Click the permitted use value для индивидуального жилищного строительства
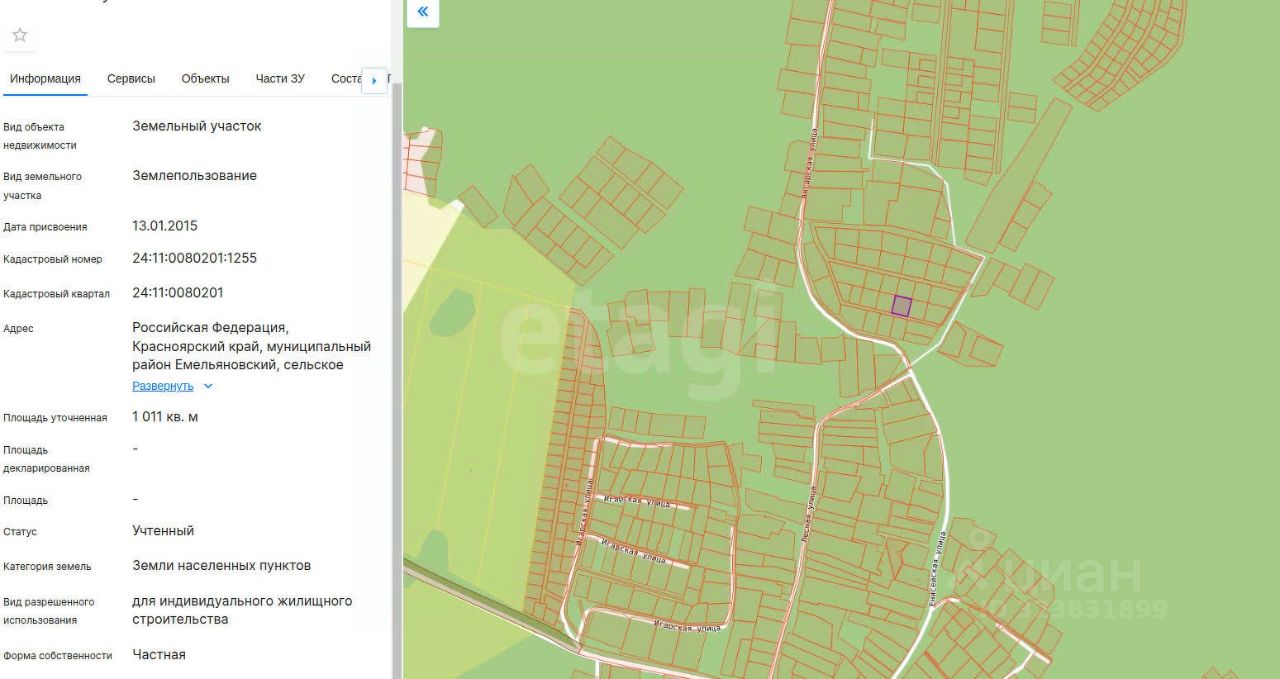This screenshot has height=679, width=1280. (242, 610)
